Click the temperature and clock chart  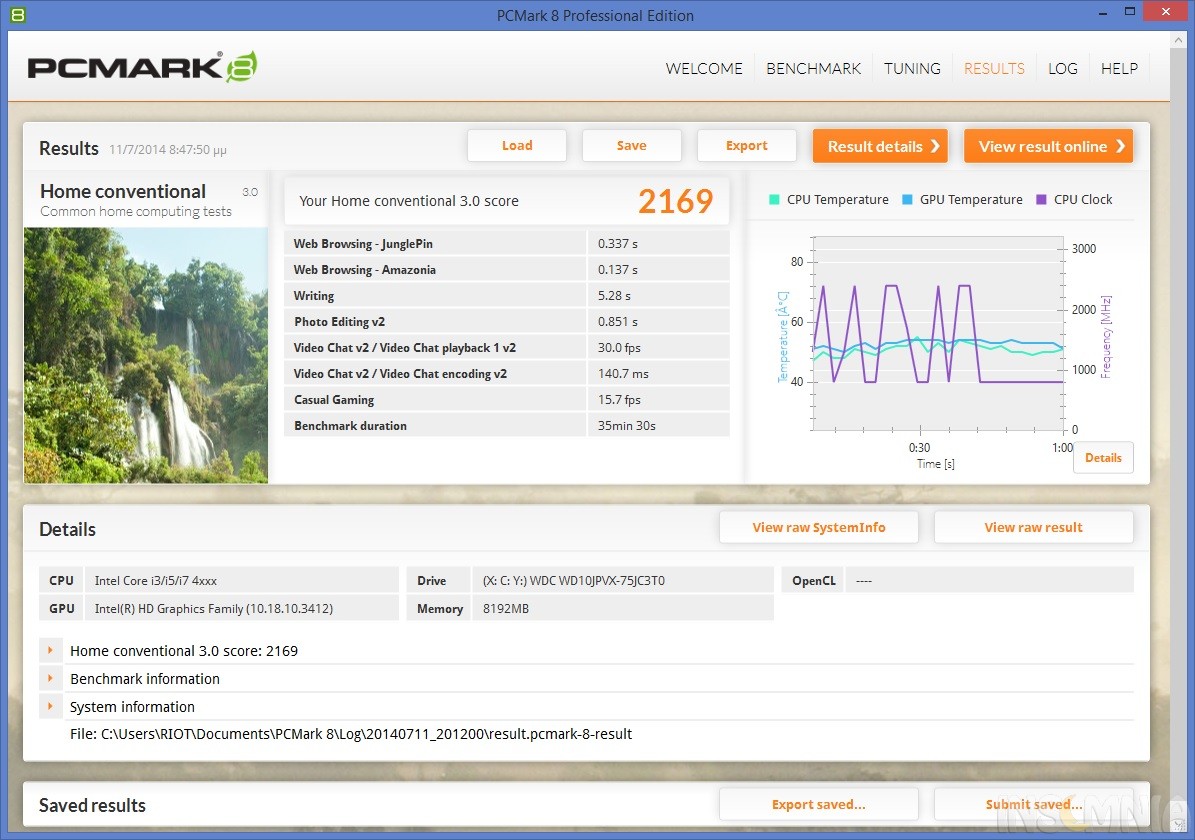point(937,334)
